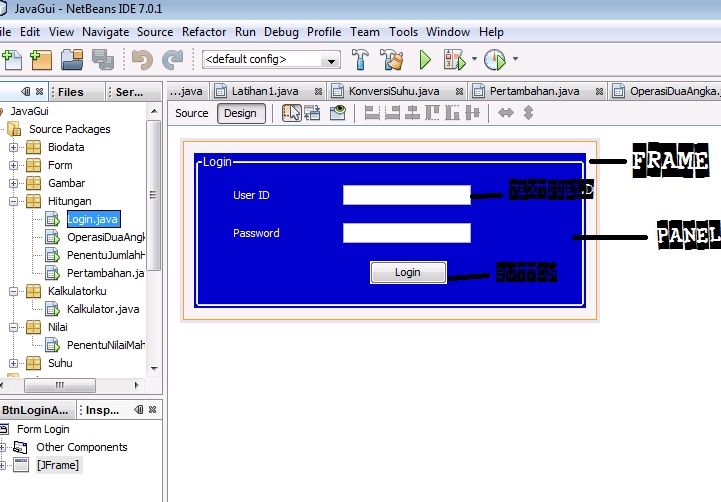The width and height of the screenshot is (721, 502).
Task: Open the Help menu
Action: click(491, 32)
